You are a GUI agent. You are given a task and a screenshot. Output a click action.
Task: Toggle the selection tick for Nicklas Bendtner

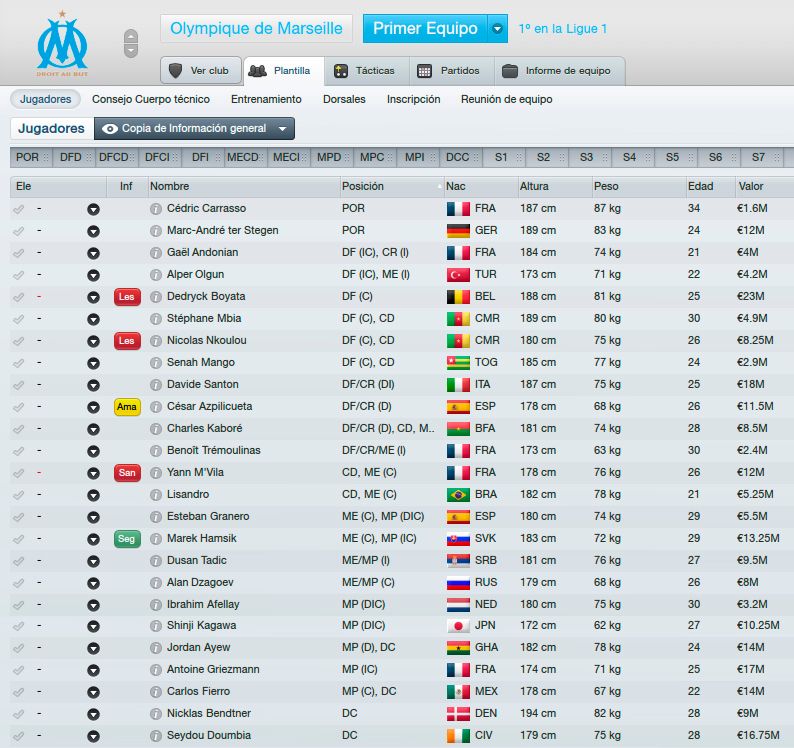[x=19, y=714]
